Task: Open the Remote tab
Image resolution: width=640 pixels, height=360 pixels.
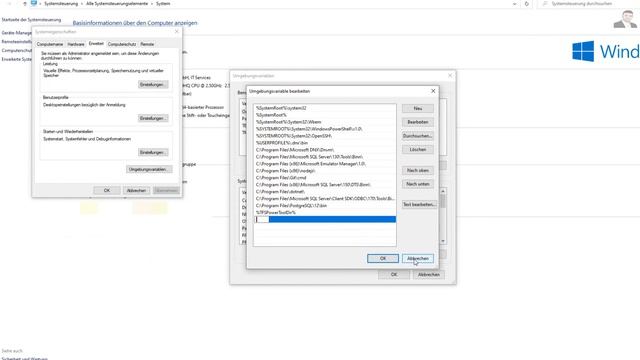Action: pos(147,44)
